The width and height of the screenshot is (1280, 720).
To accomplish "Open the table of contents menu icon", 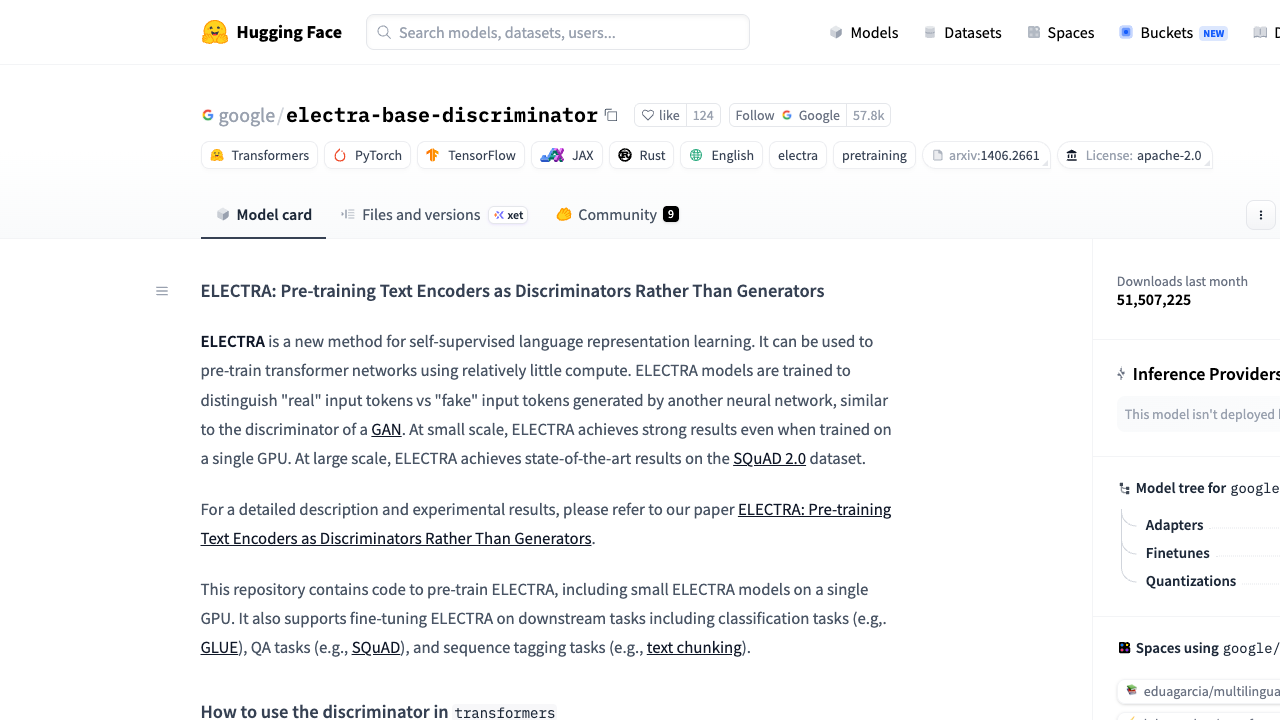I will 162,291.
